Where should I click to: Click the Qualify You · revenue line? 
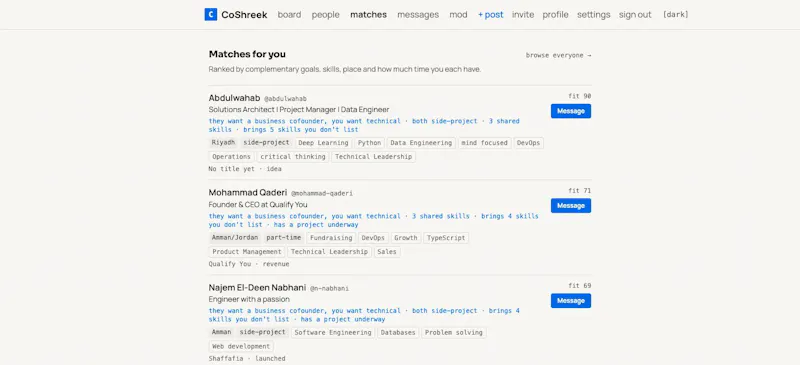tap(249, 264)
